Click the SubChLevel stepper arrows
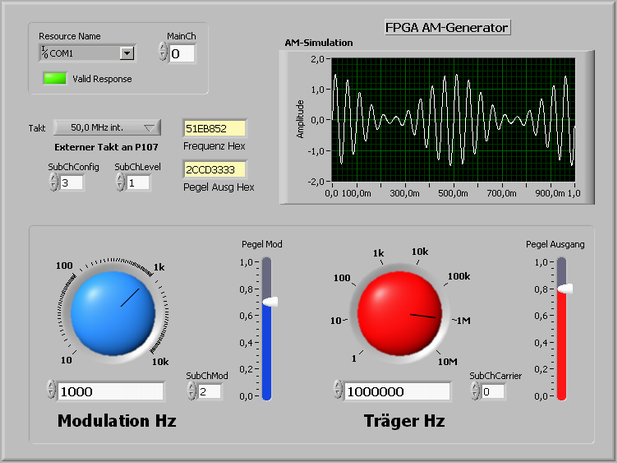617x463 pixels. [120, 182]
